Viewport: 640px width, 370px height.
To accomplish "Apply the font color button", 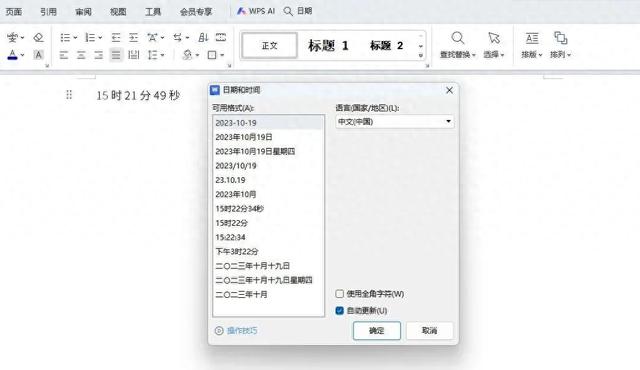I will click(x=12, y=55).
